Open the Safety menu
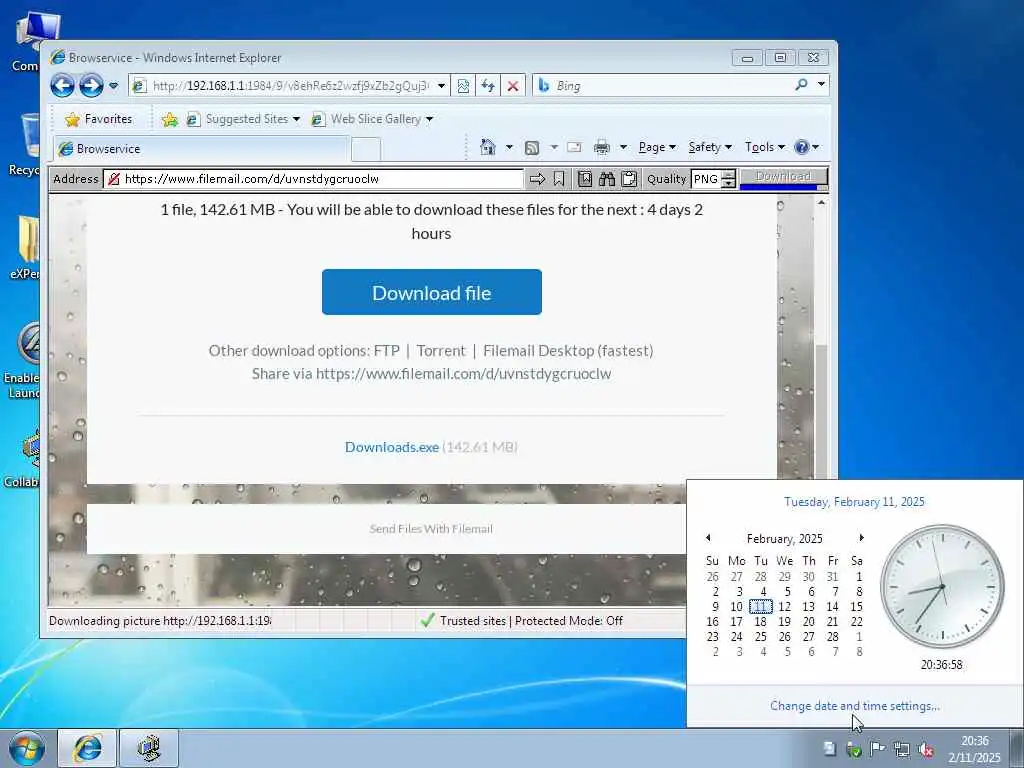1024x768 pixels. click(x=710, y=147)
